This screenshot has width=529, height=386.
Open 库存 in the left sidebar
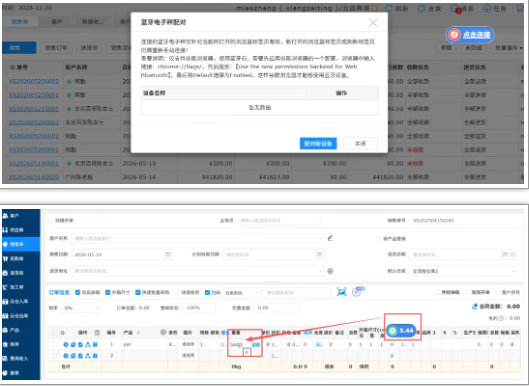click(20, 344)
